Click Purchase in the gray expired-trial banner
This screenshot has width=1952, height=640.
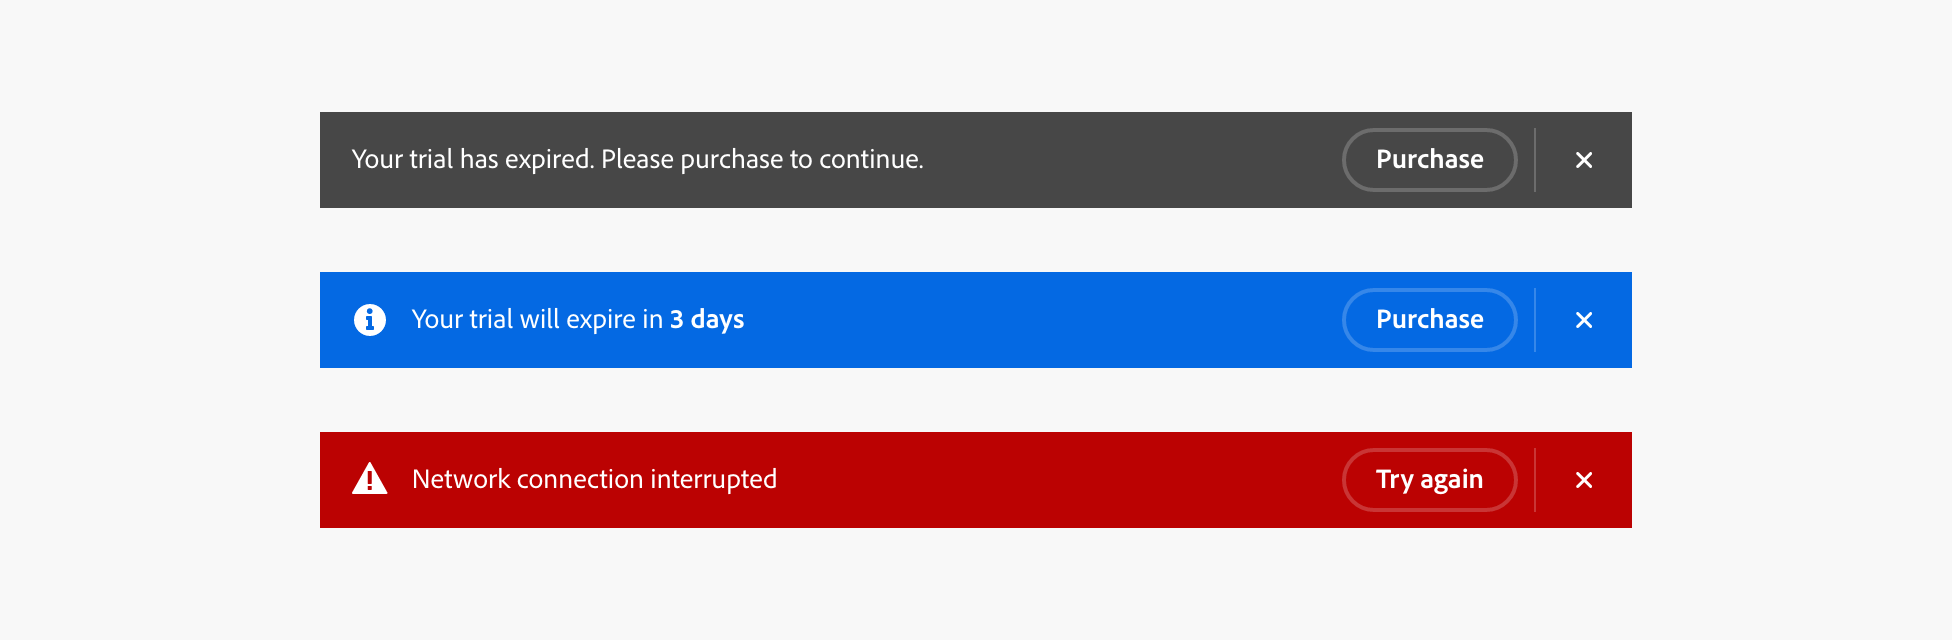tap(1429, 160)
